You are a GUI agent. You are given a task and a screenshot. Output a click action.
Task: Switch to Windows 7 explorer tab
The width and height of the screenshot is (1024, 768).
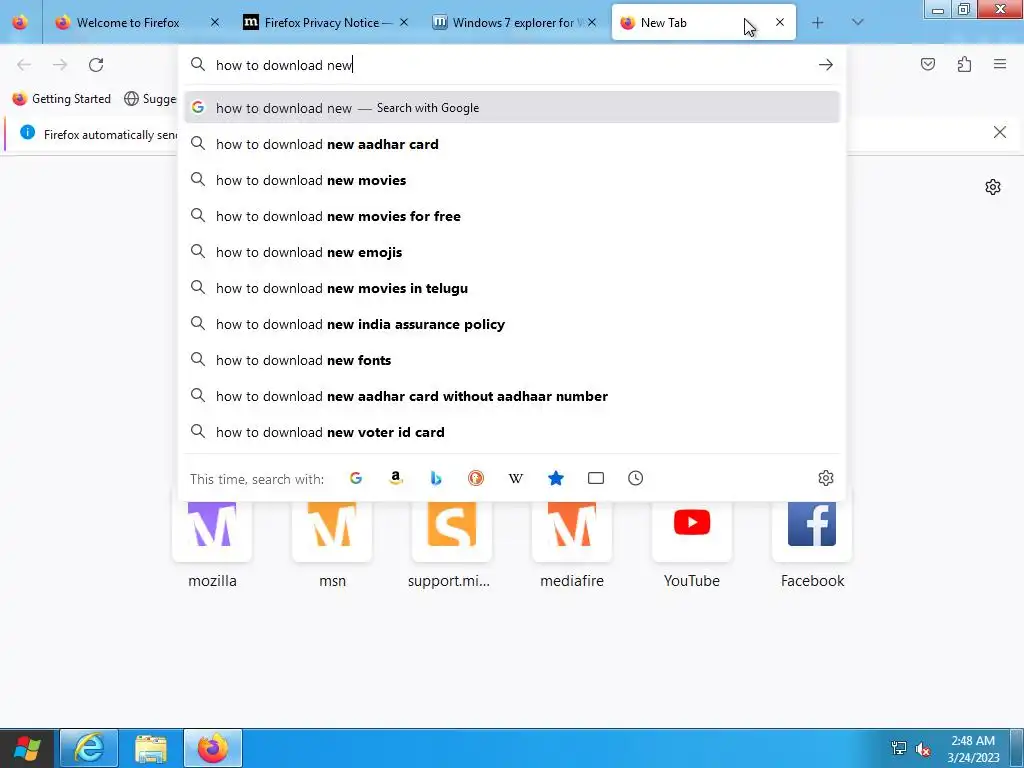513,23
